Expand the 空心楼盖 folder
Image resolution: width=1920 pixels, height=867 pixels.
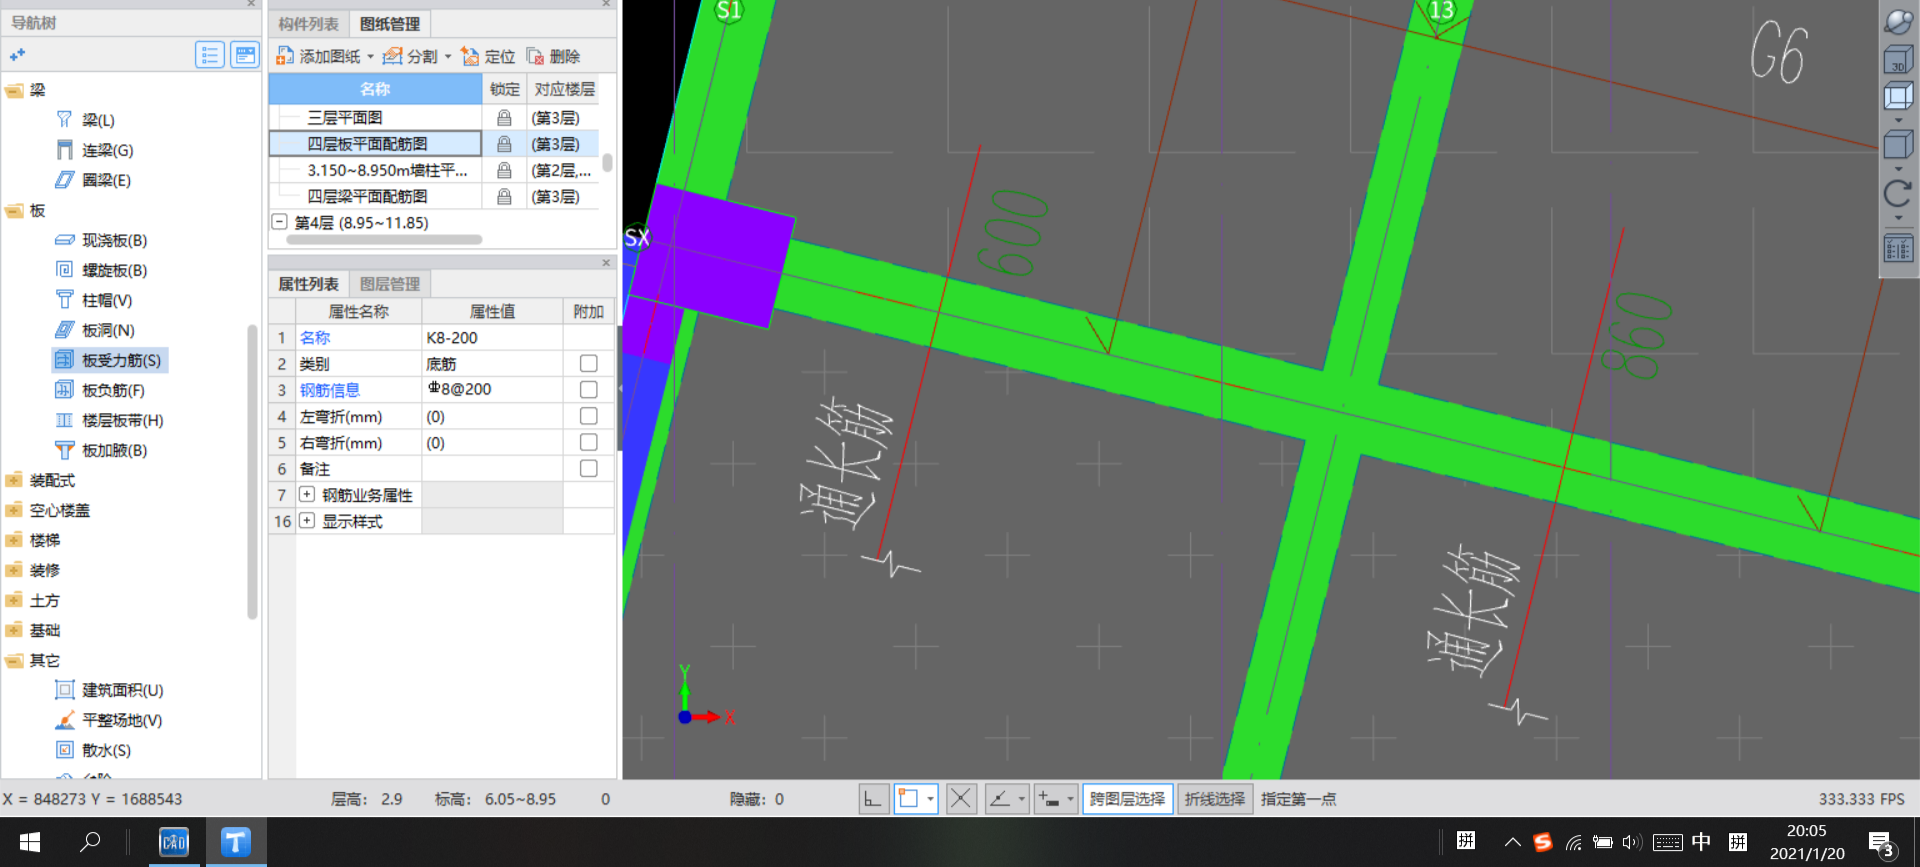[x=14, y=511]
